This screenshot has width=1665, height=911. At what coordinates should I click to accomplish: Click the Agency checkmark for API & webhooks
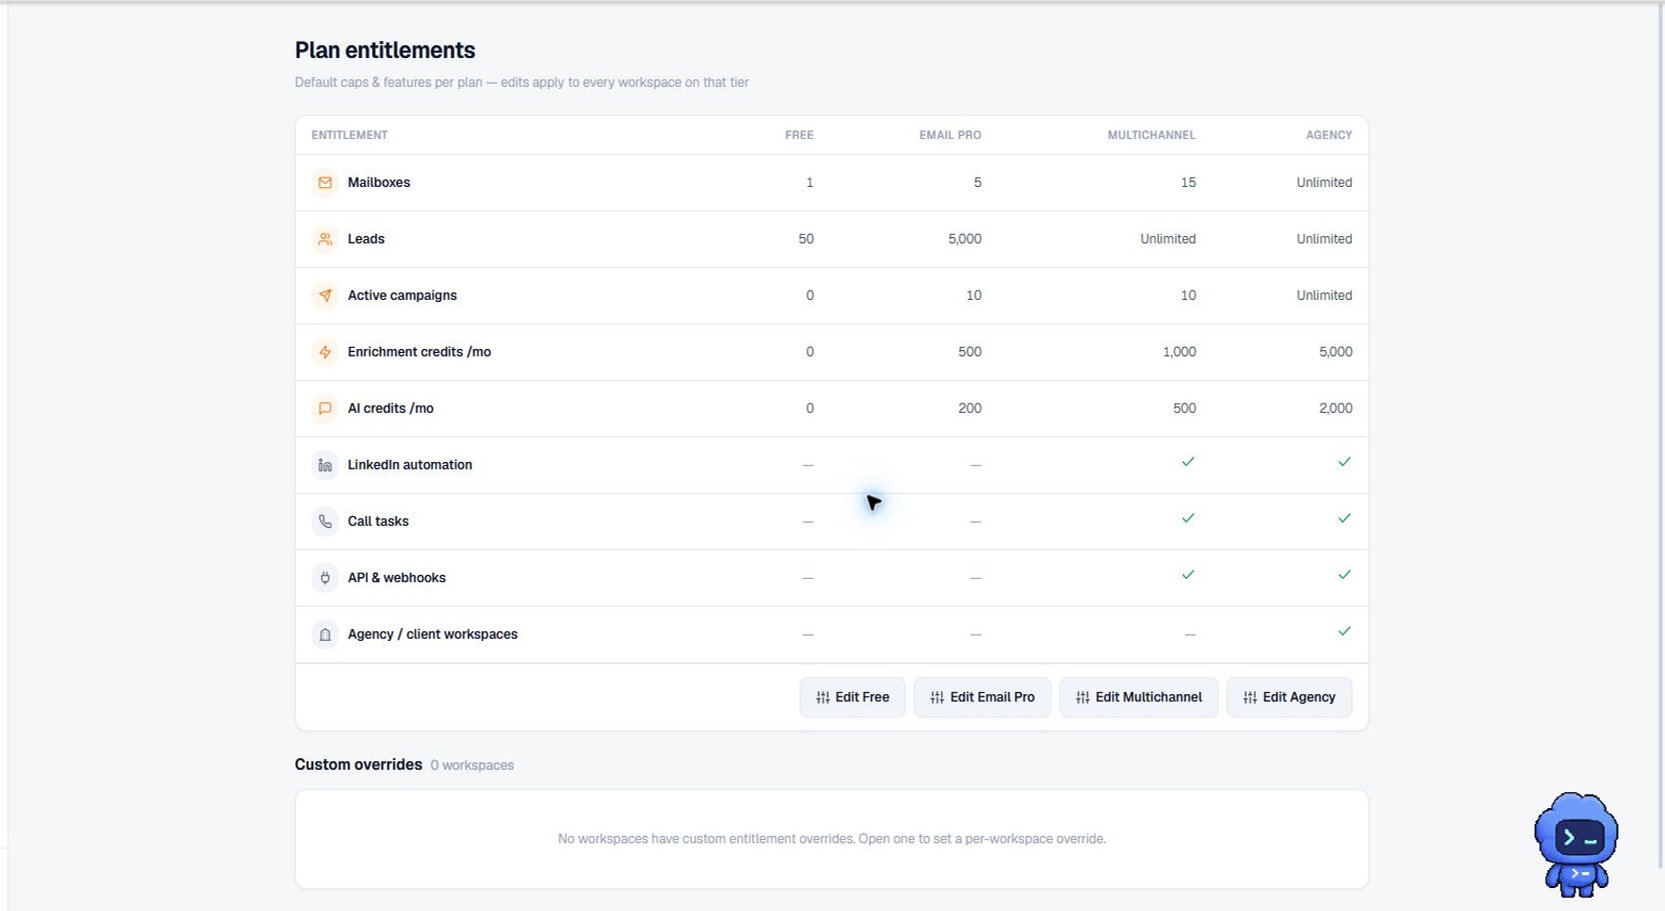pos(1344,575)
